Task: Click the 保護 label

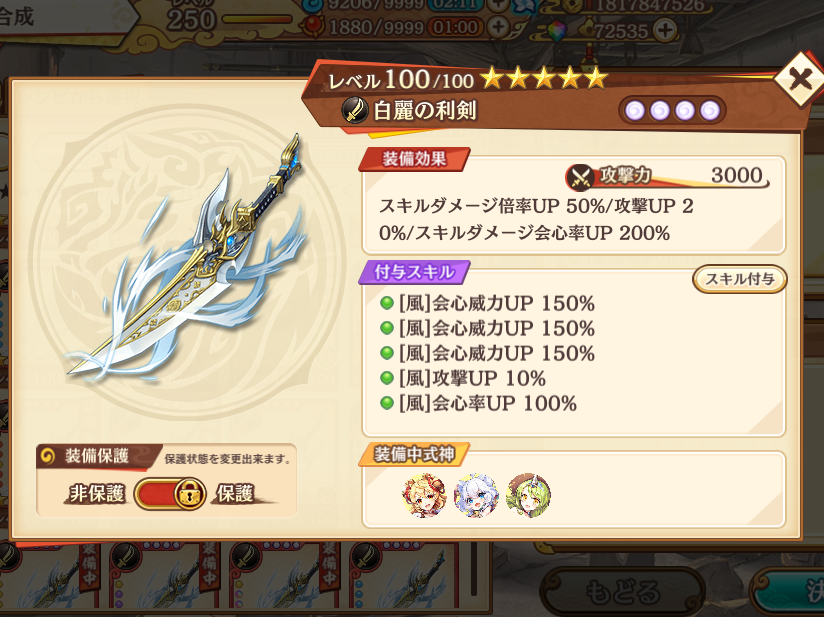Action: [x=235, y=494]
